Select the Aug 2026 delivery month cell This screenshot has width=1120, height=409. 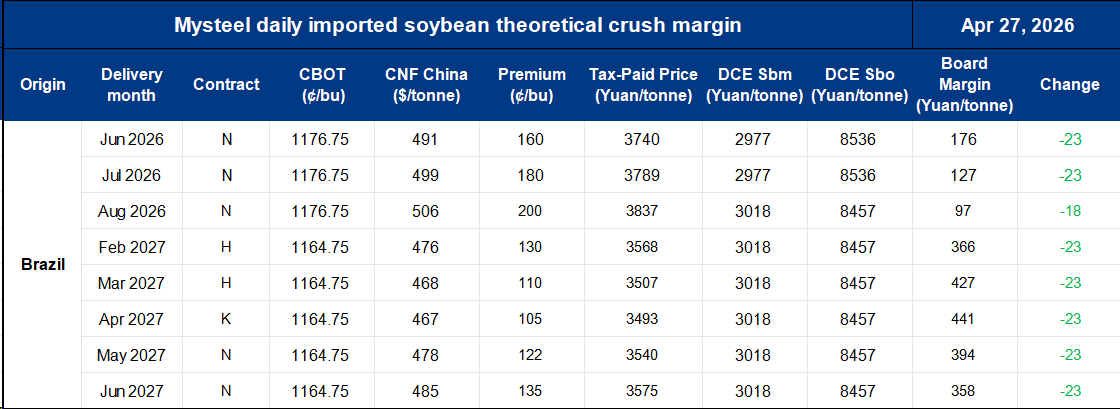coord(131,212)
